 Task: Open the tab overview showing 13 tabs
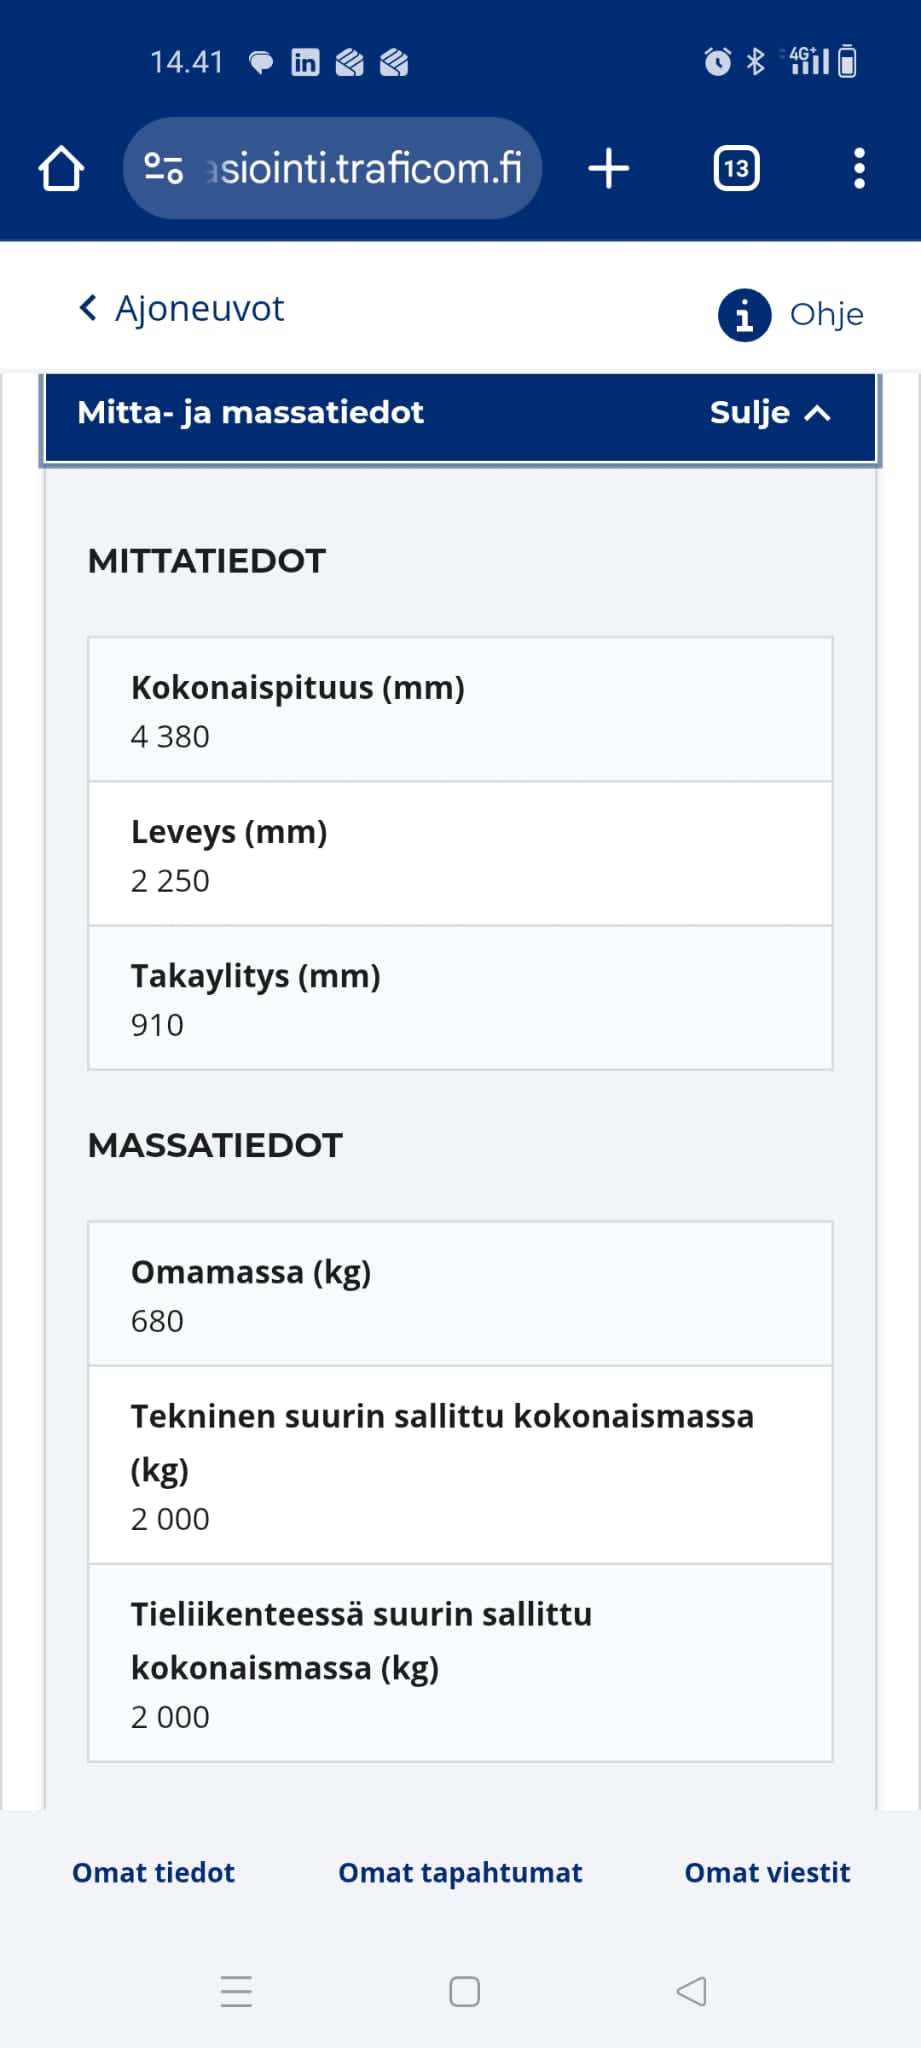(x=735, y=168)
